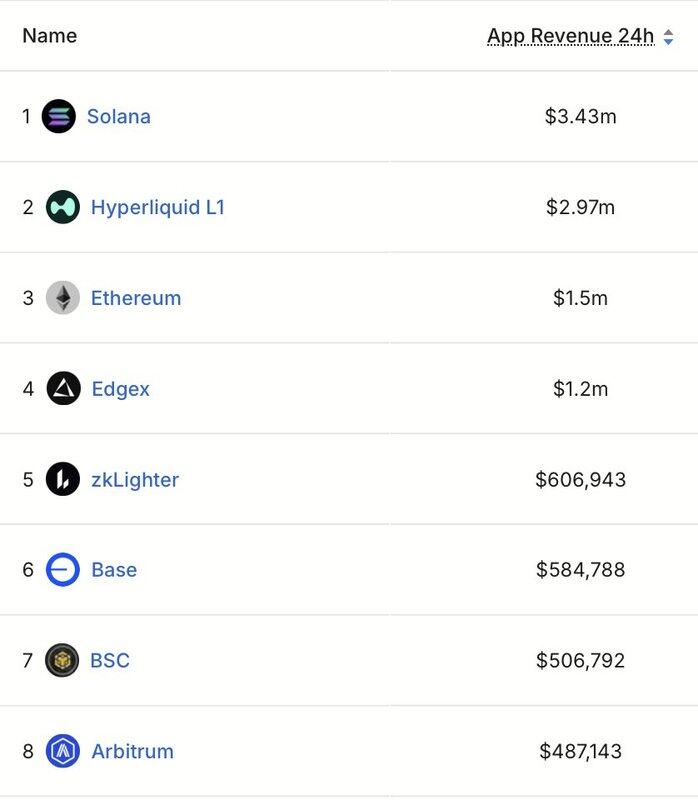Open the Arbitrum chain link

[132, 751]
